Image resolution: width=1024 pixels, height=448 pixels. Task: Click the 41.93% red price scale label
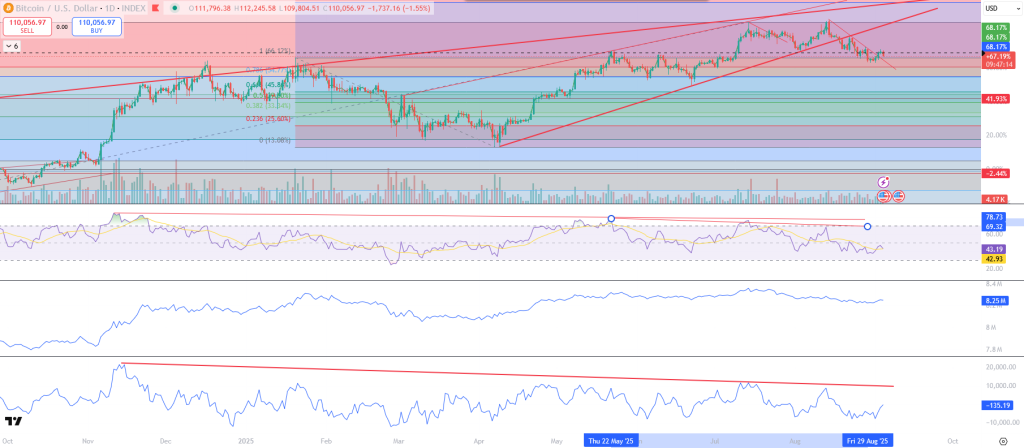pos(997,99)
